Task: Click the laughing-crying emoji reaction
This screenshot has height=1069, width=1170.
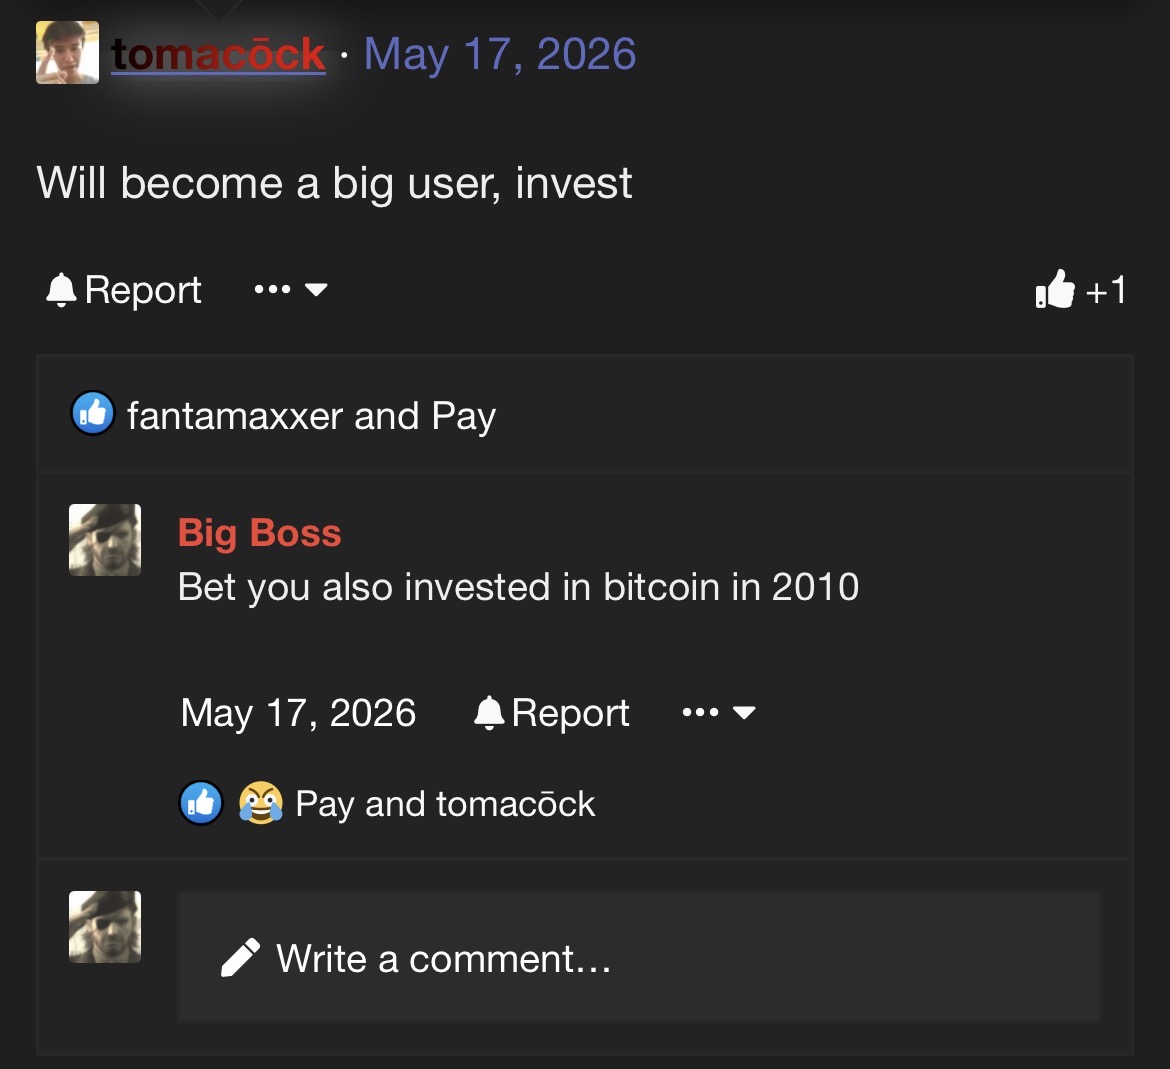Action: 260,803
